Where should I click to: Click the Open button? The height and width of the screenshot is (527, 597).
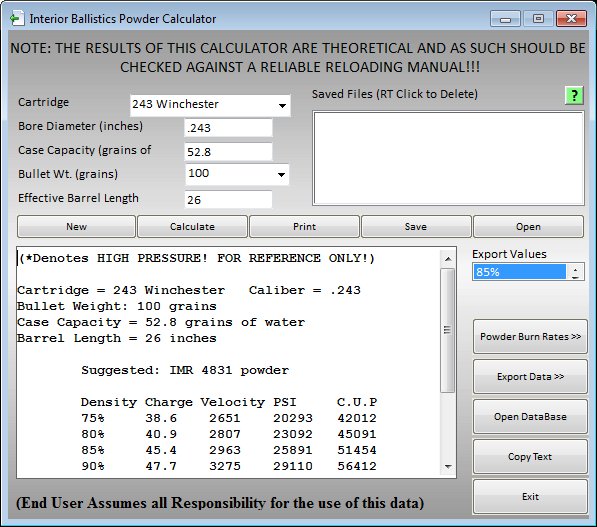click(528, 227)
